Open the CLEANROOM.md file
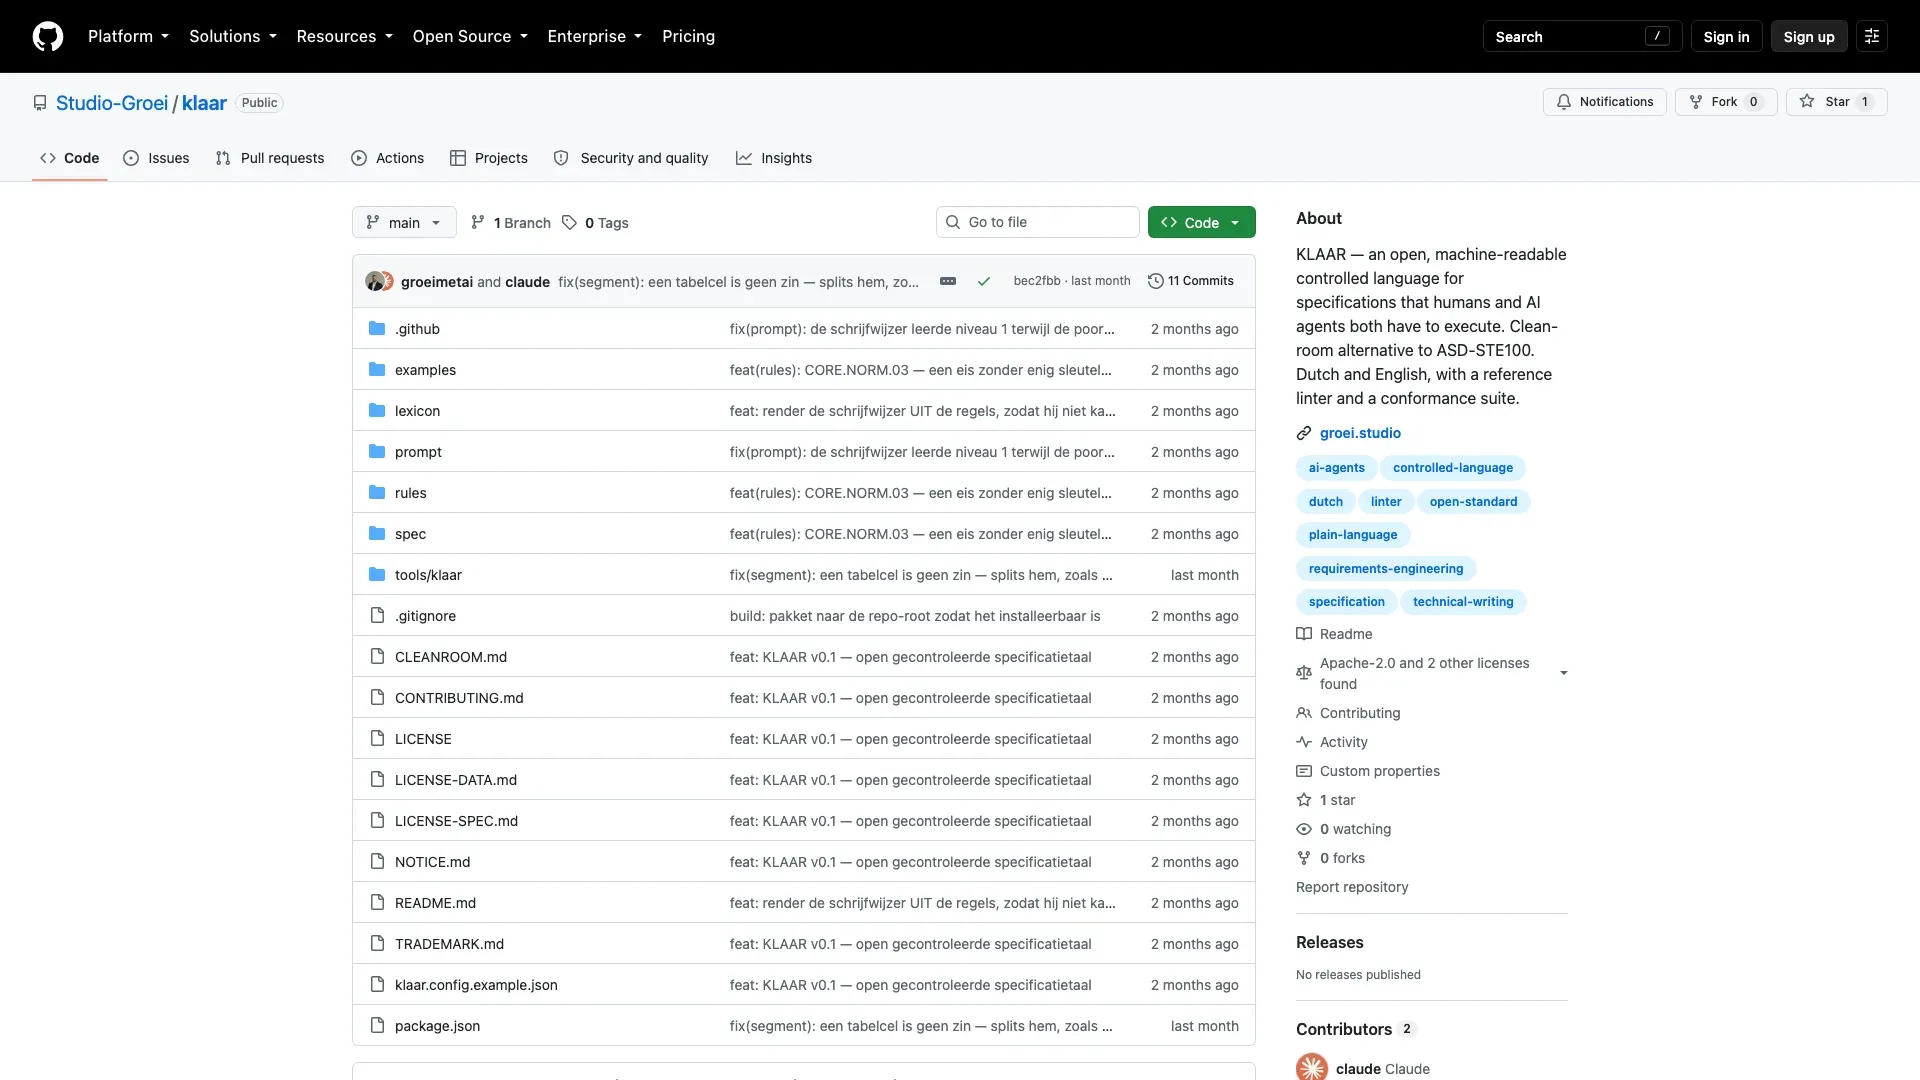Viewport: 1920px width, 1080px height. (x=451, y=657)
